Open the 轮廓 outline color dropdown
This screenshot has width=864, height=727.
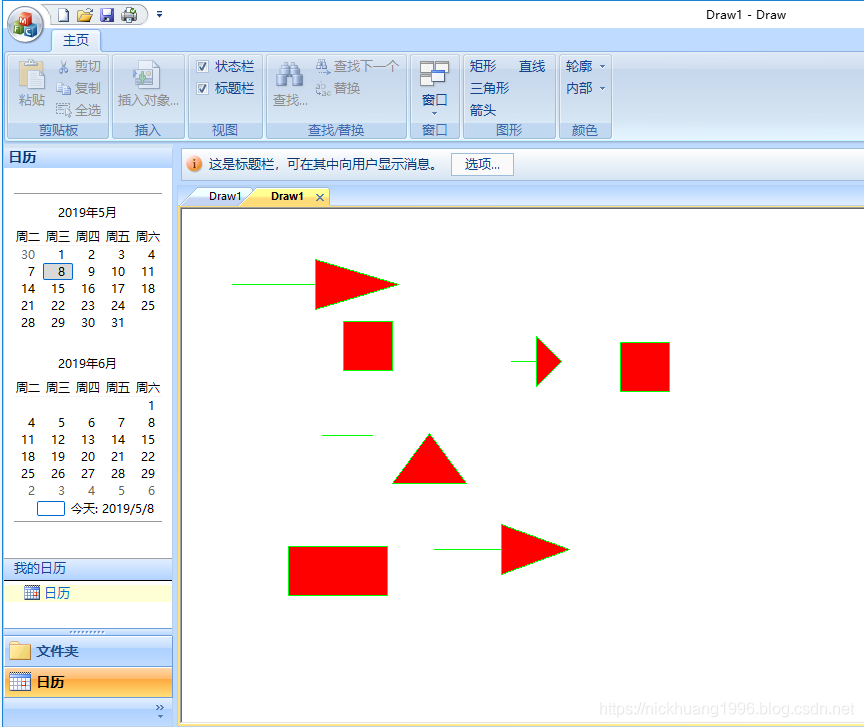click(585, 66)
